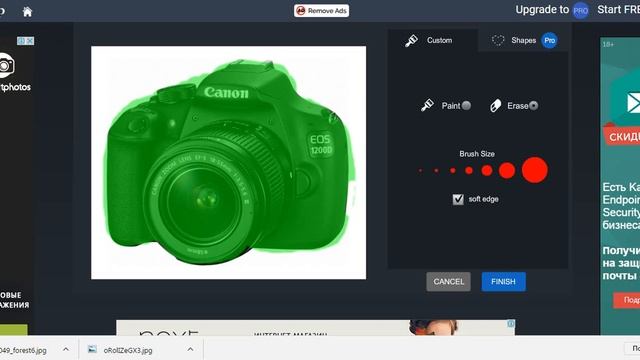The height and width of the screenshot is (360, 640).
Task: Pick the second smallest brush size dot
Action: tap(436, 171)
